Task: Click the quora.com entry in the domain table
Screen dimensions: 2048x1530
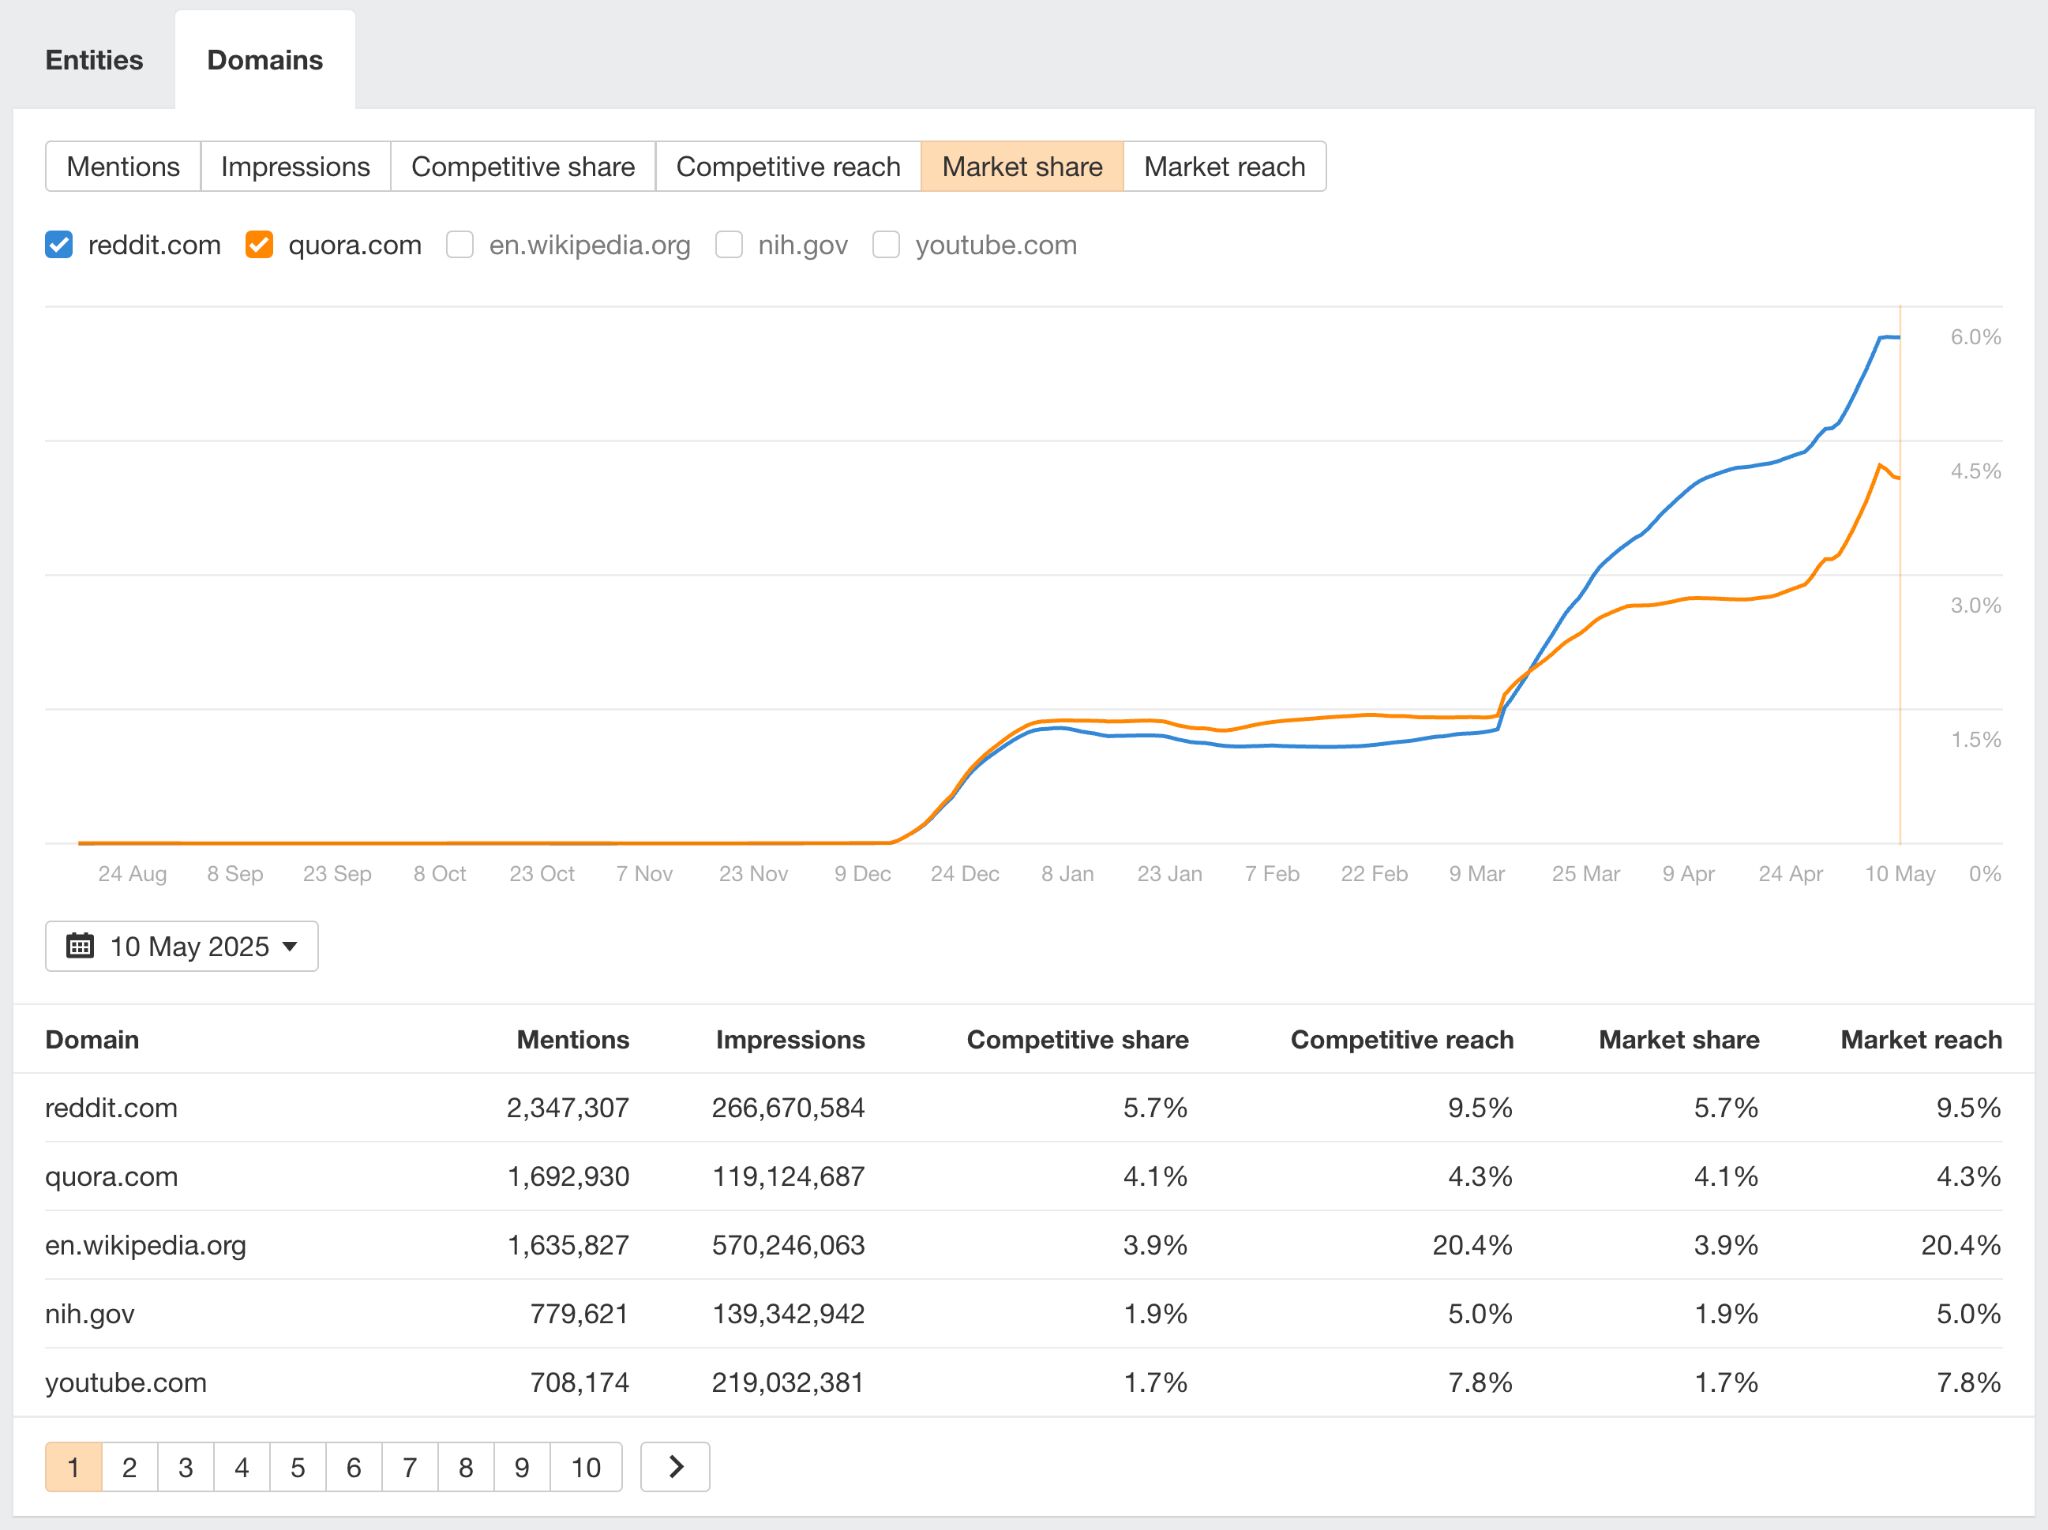Action: click(111, 1176)
